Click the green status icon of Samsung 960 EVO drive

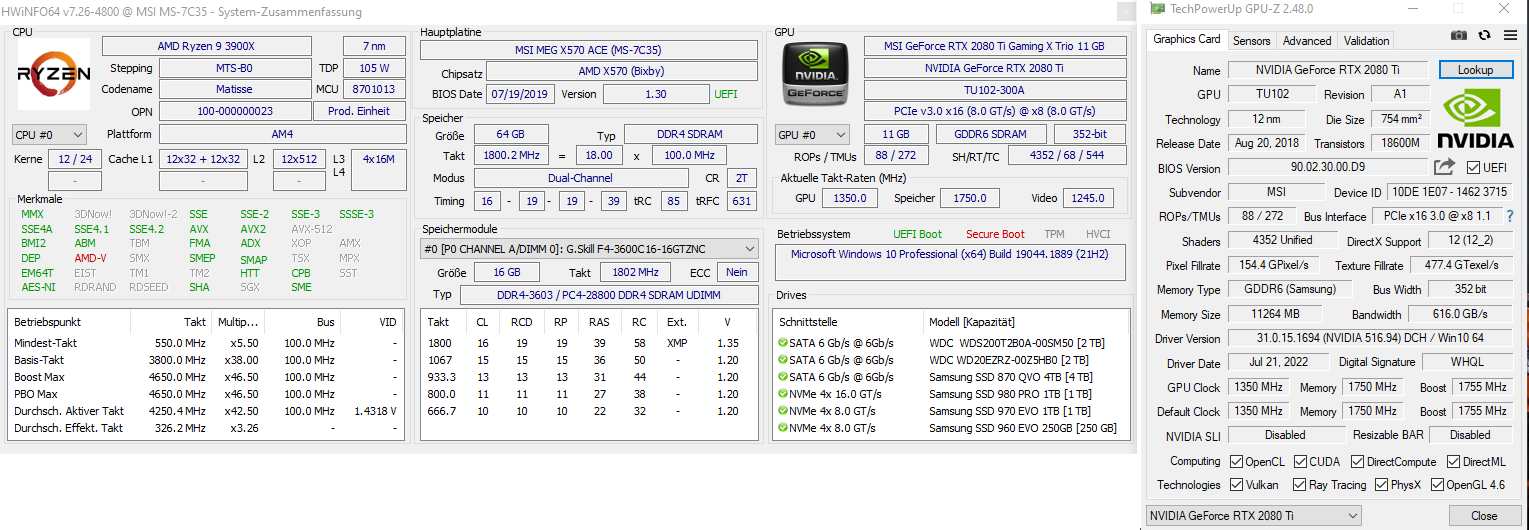pos(782,428)
